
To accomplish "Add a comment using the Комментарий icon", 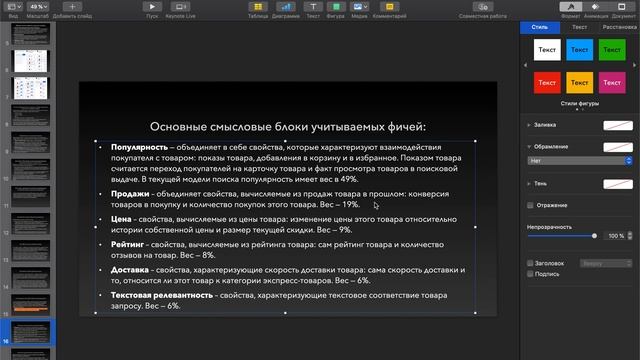I will [x=389, y=7].
